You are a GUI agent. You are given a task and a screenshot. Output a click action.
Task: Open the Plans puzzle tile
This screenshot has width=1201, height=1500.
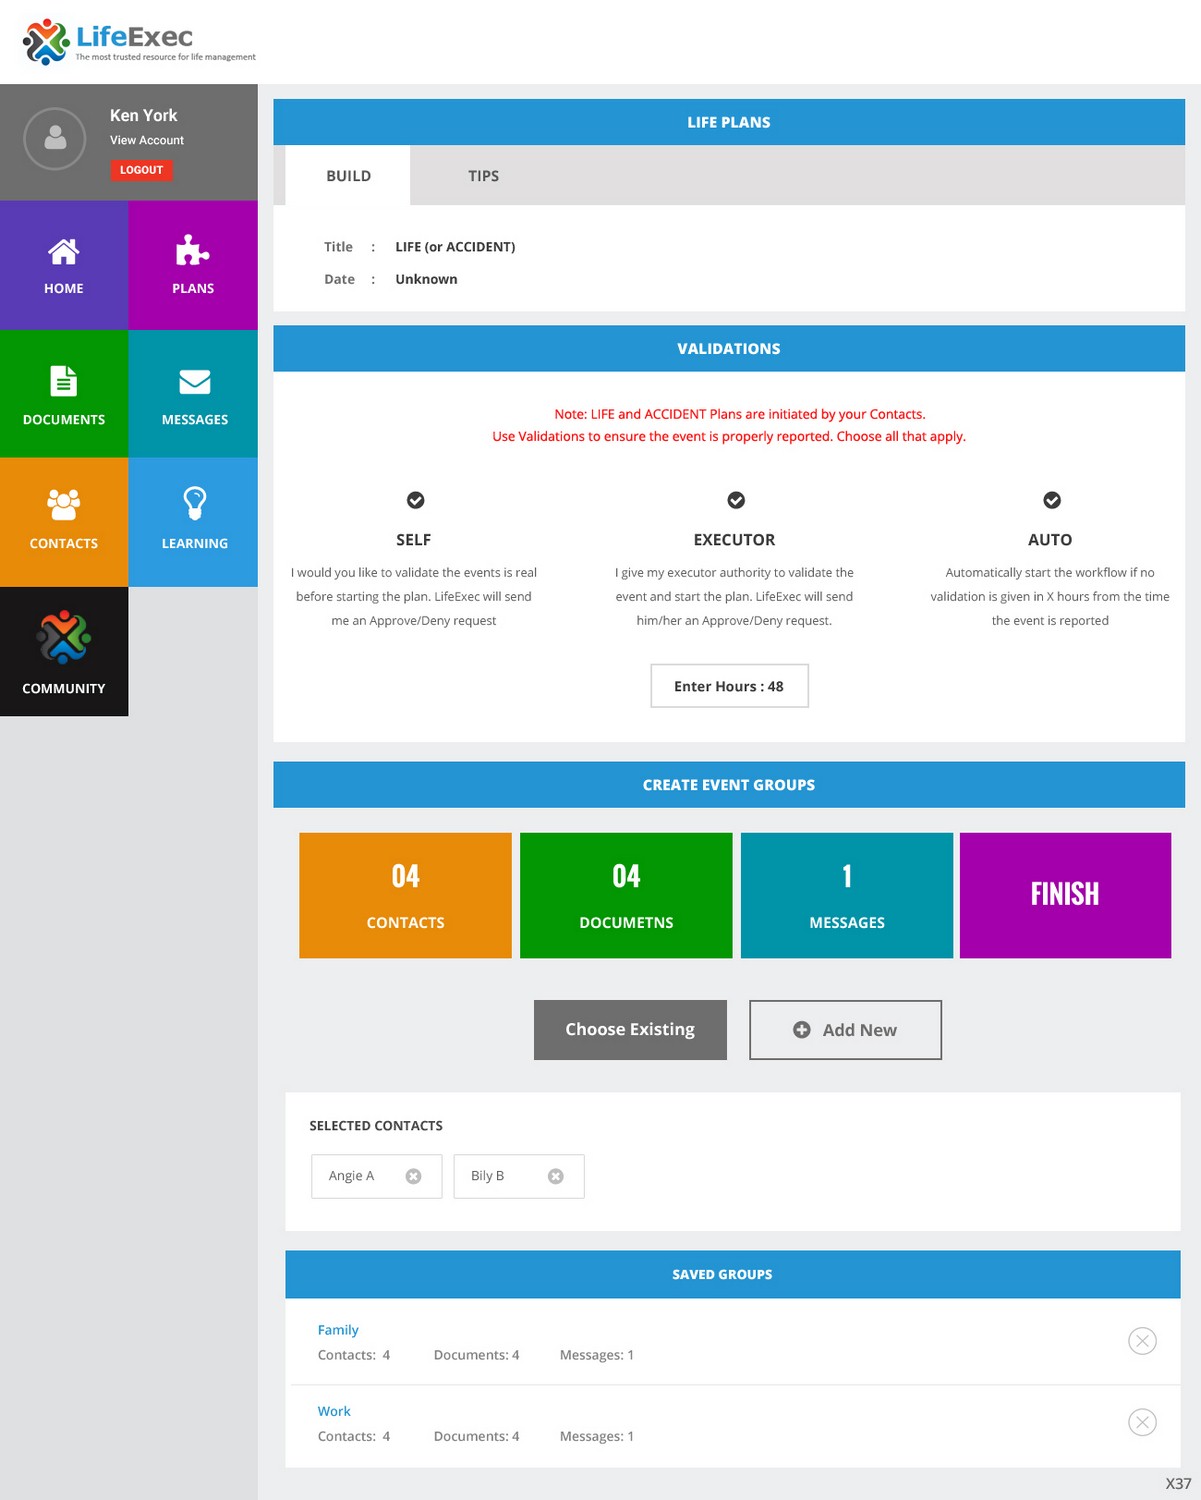tap(193, 265)
